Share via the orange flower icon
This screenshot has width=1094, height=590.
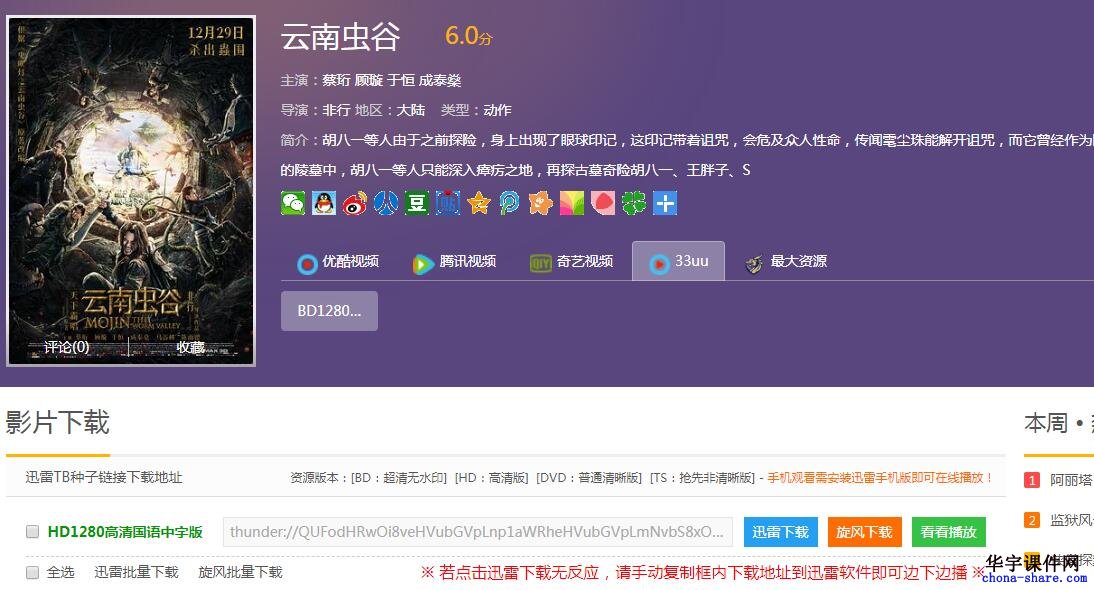(541, 203)
